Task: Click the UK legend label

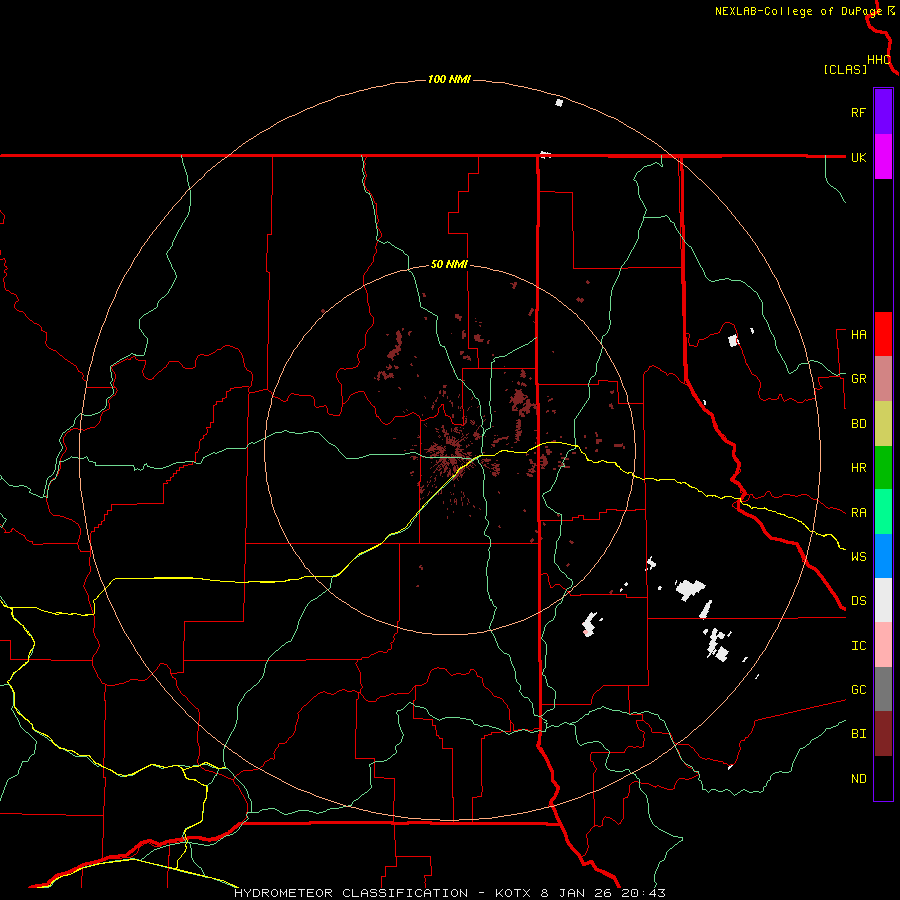Action: (x=858, y=157)
